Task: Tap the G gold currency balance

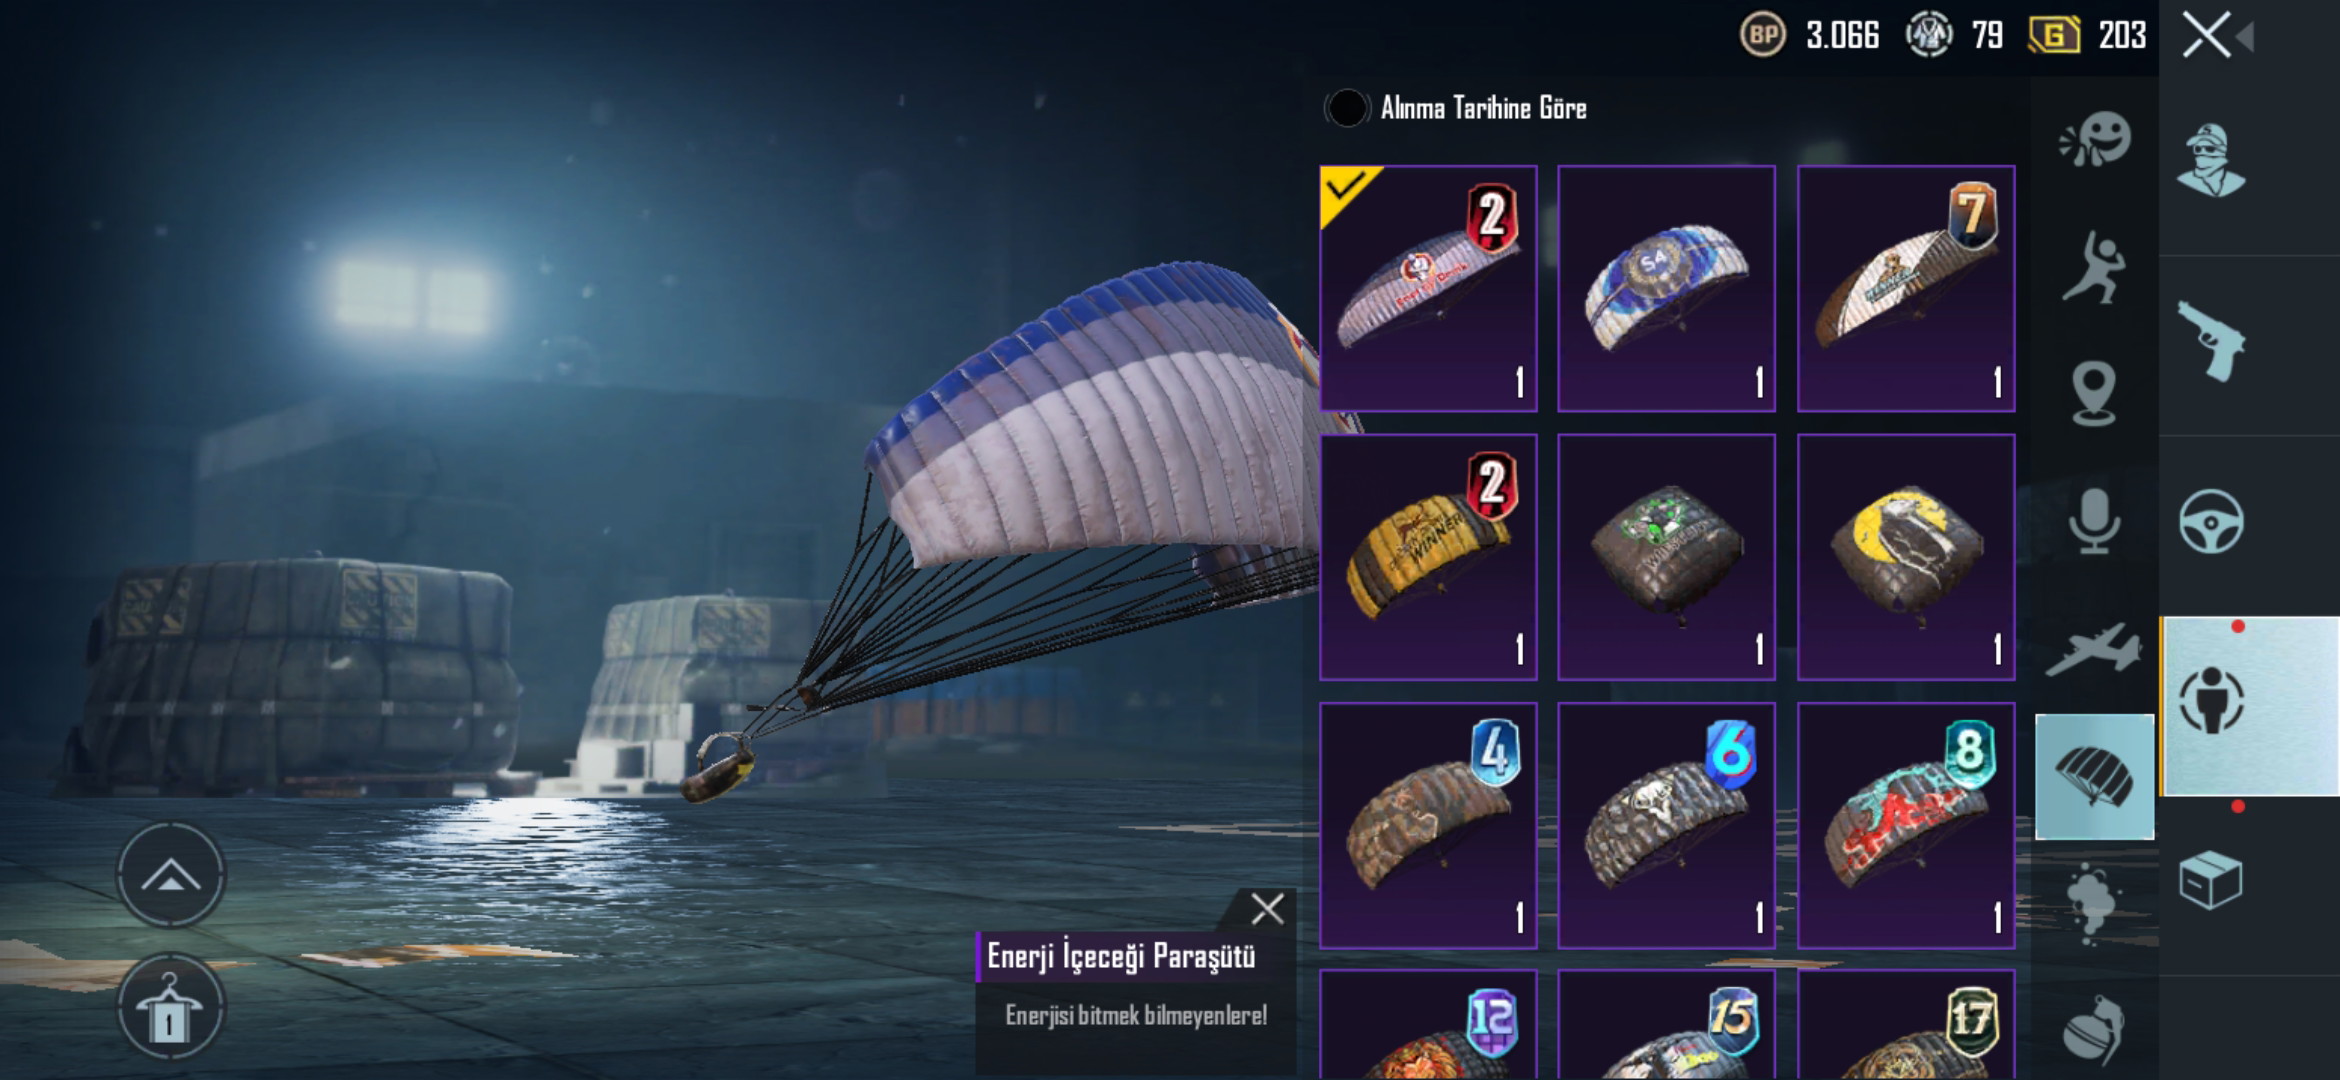Action: point(2087,35)
